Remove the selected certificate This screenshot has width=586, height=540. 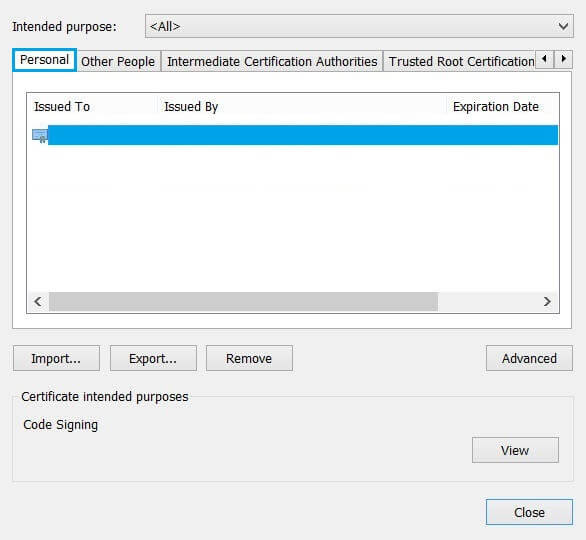coord(249,358)
